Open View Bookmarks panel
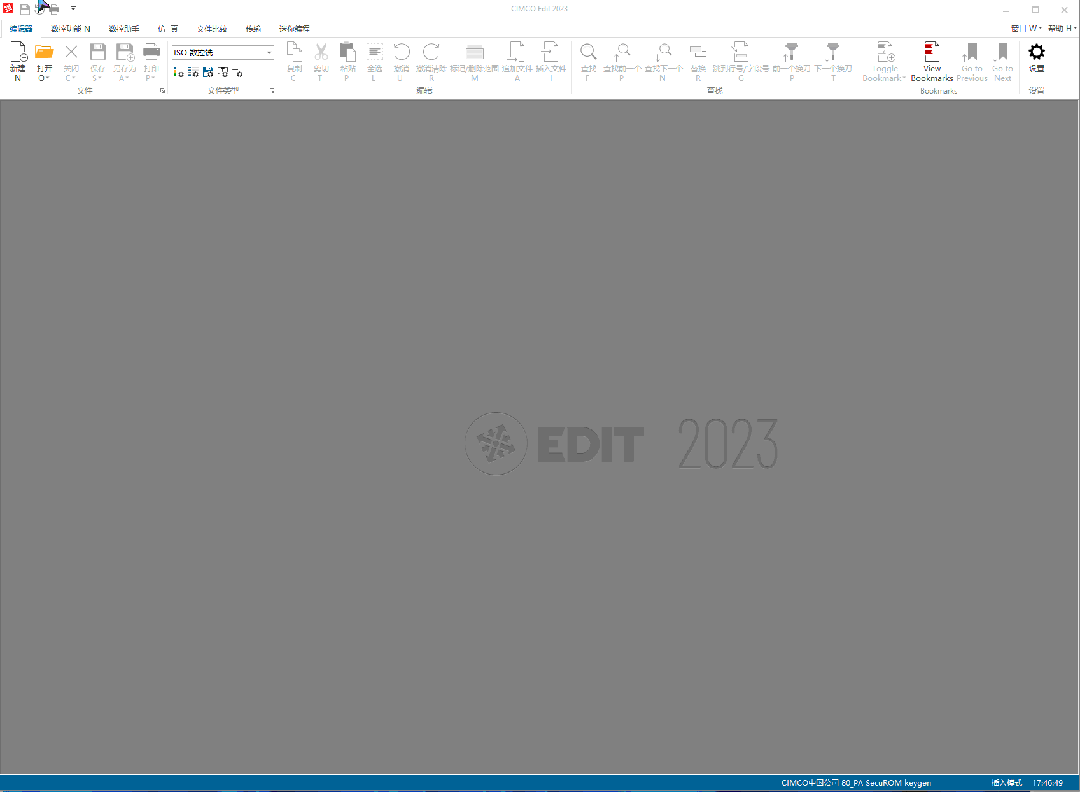 (x=932, y=61)
